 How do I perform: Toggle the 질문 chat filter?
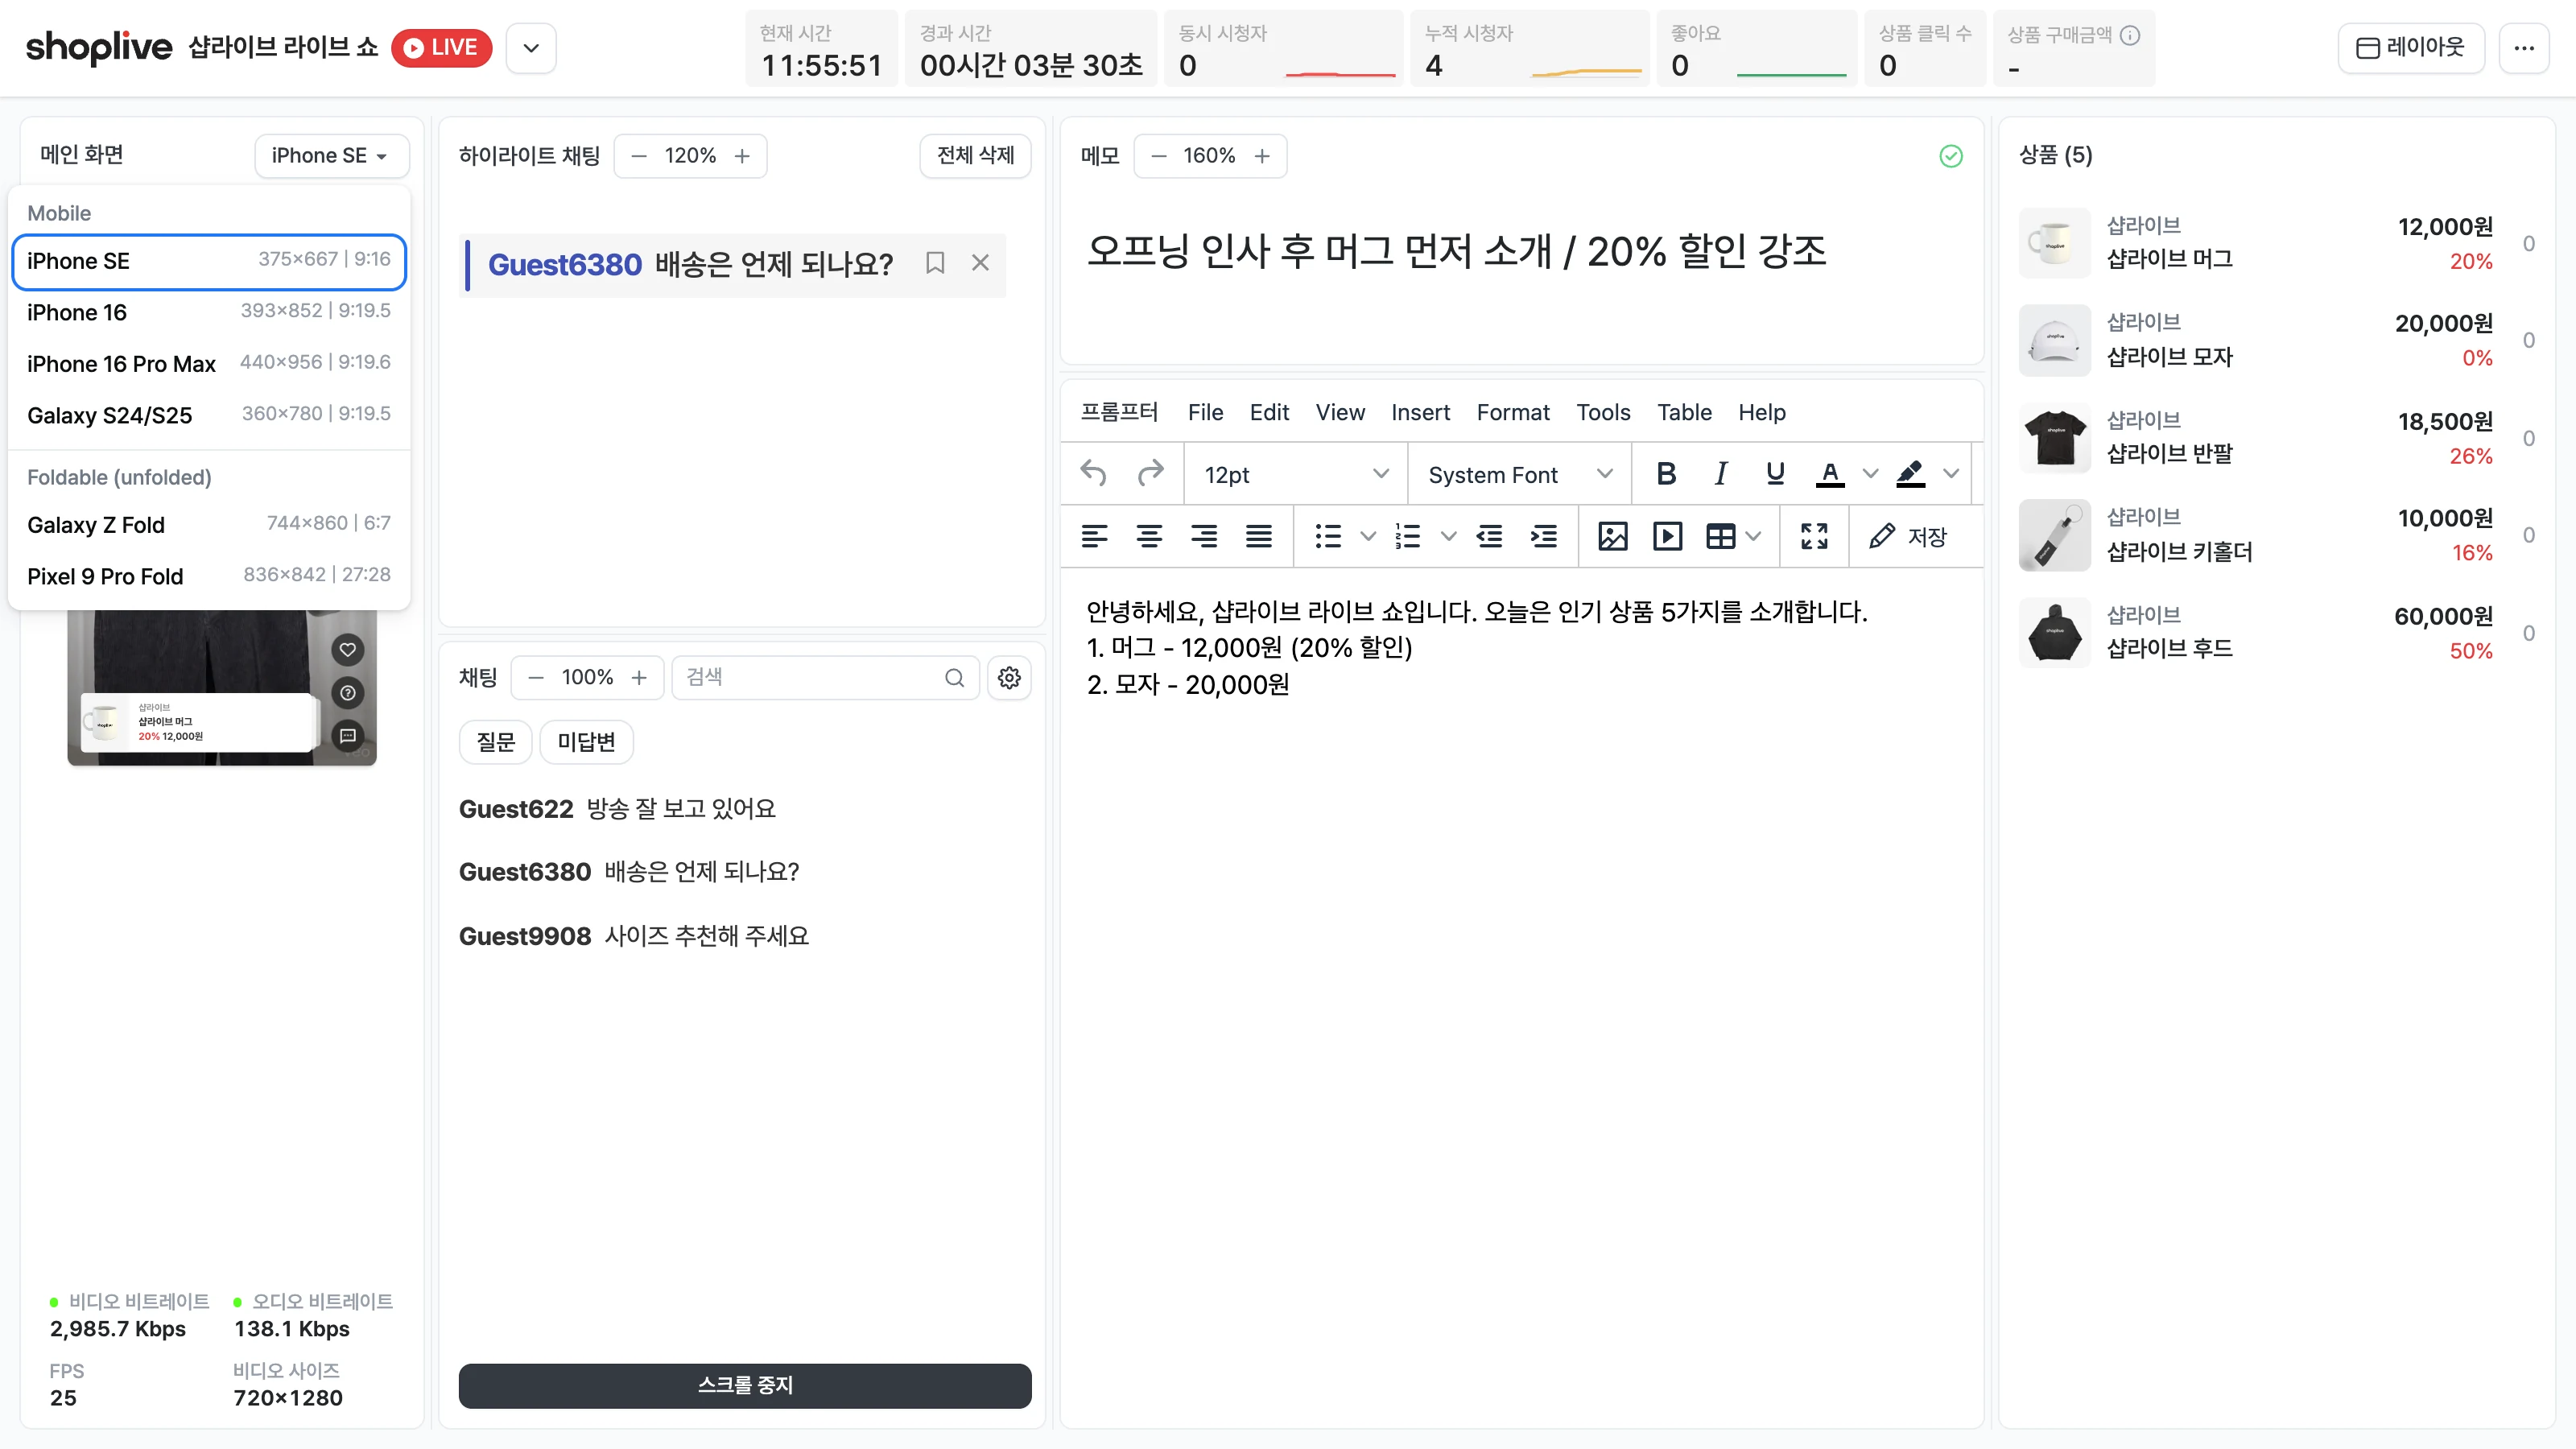(495, 742)
